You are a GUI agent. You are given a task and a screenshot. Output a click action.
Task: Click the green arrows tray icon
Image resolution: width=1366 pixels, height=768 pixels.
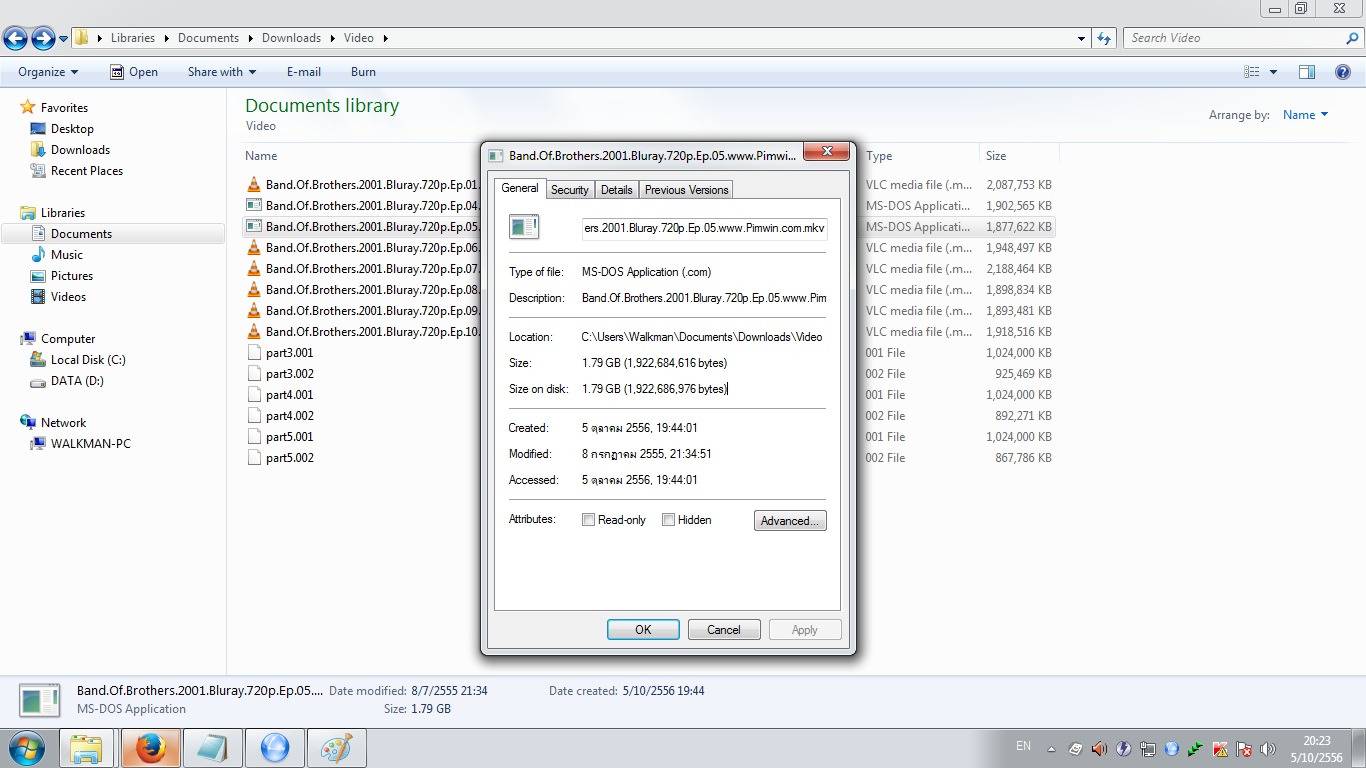[x=1196, y=748]
